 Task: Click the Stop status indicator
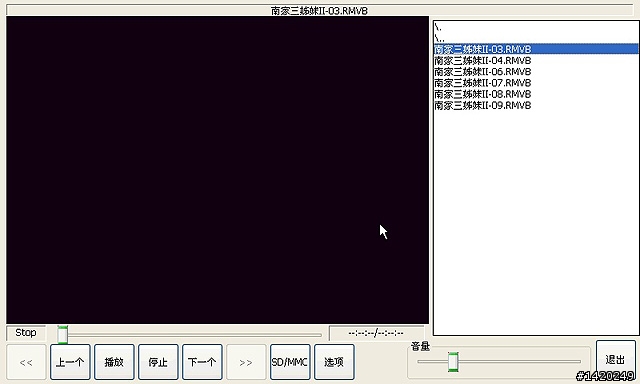point(26,333)
